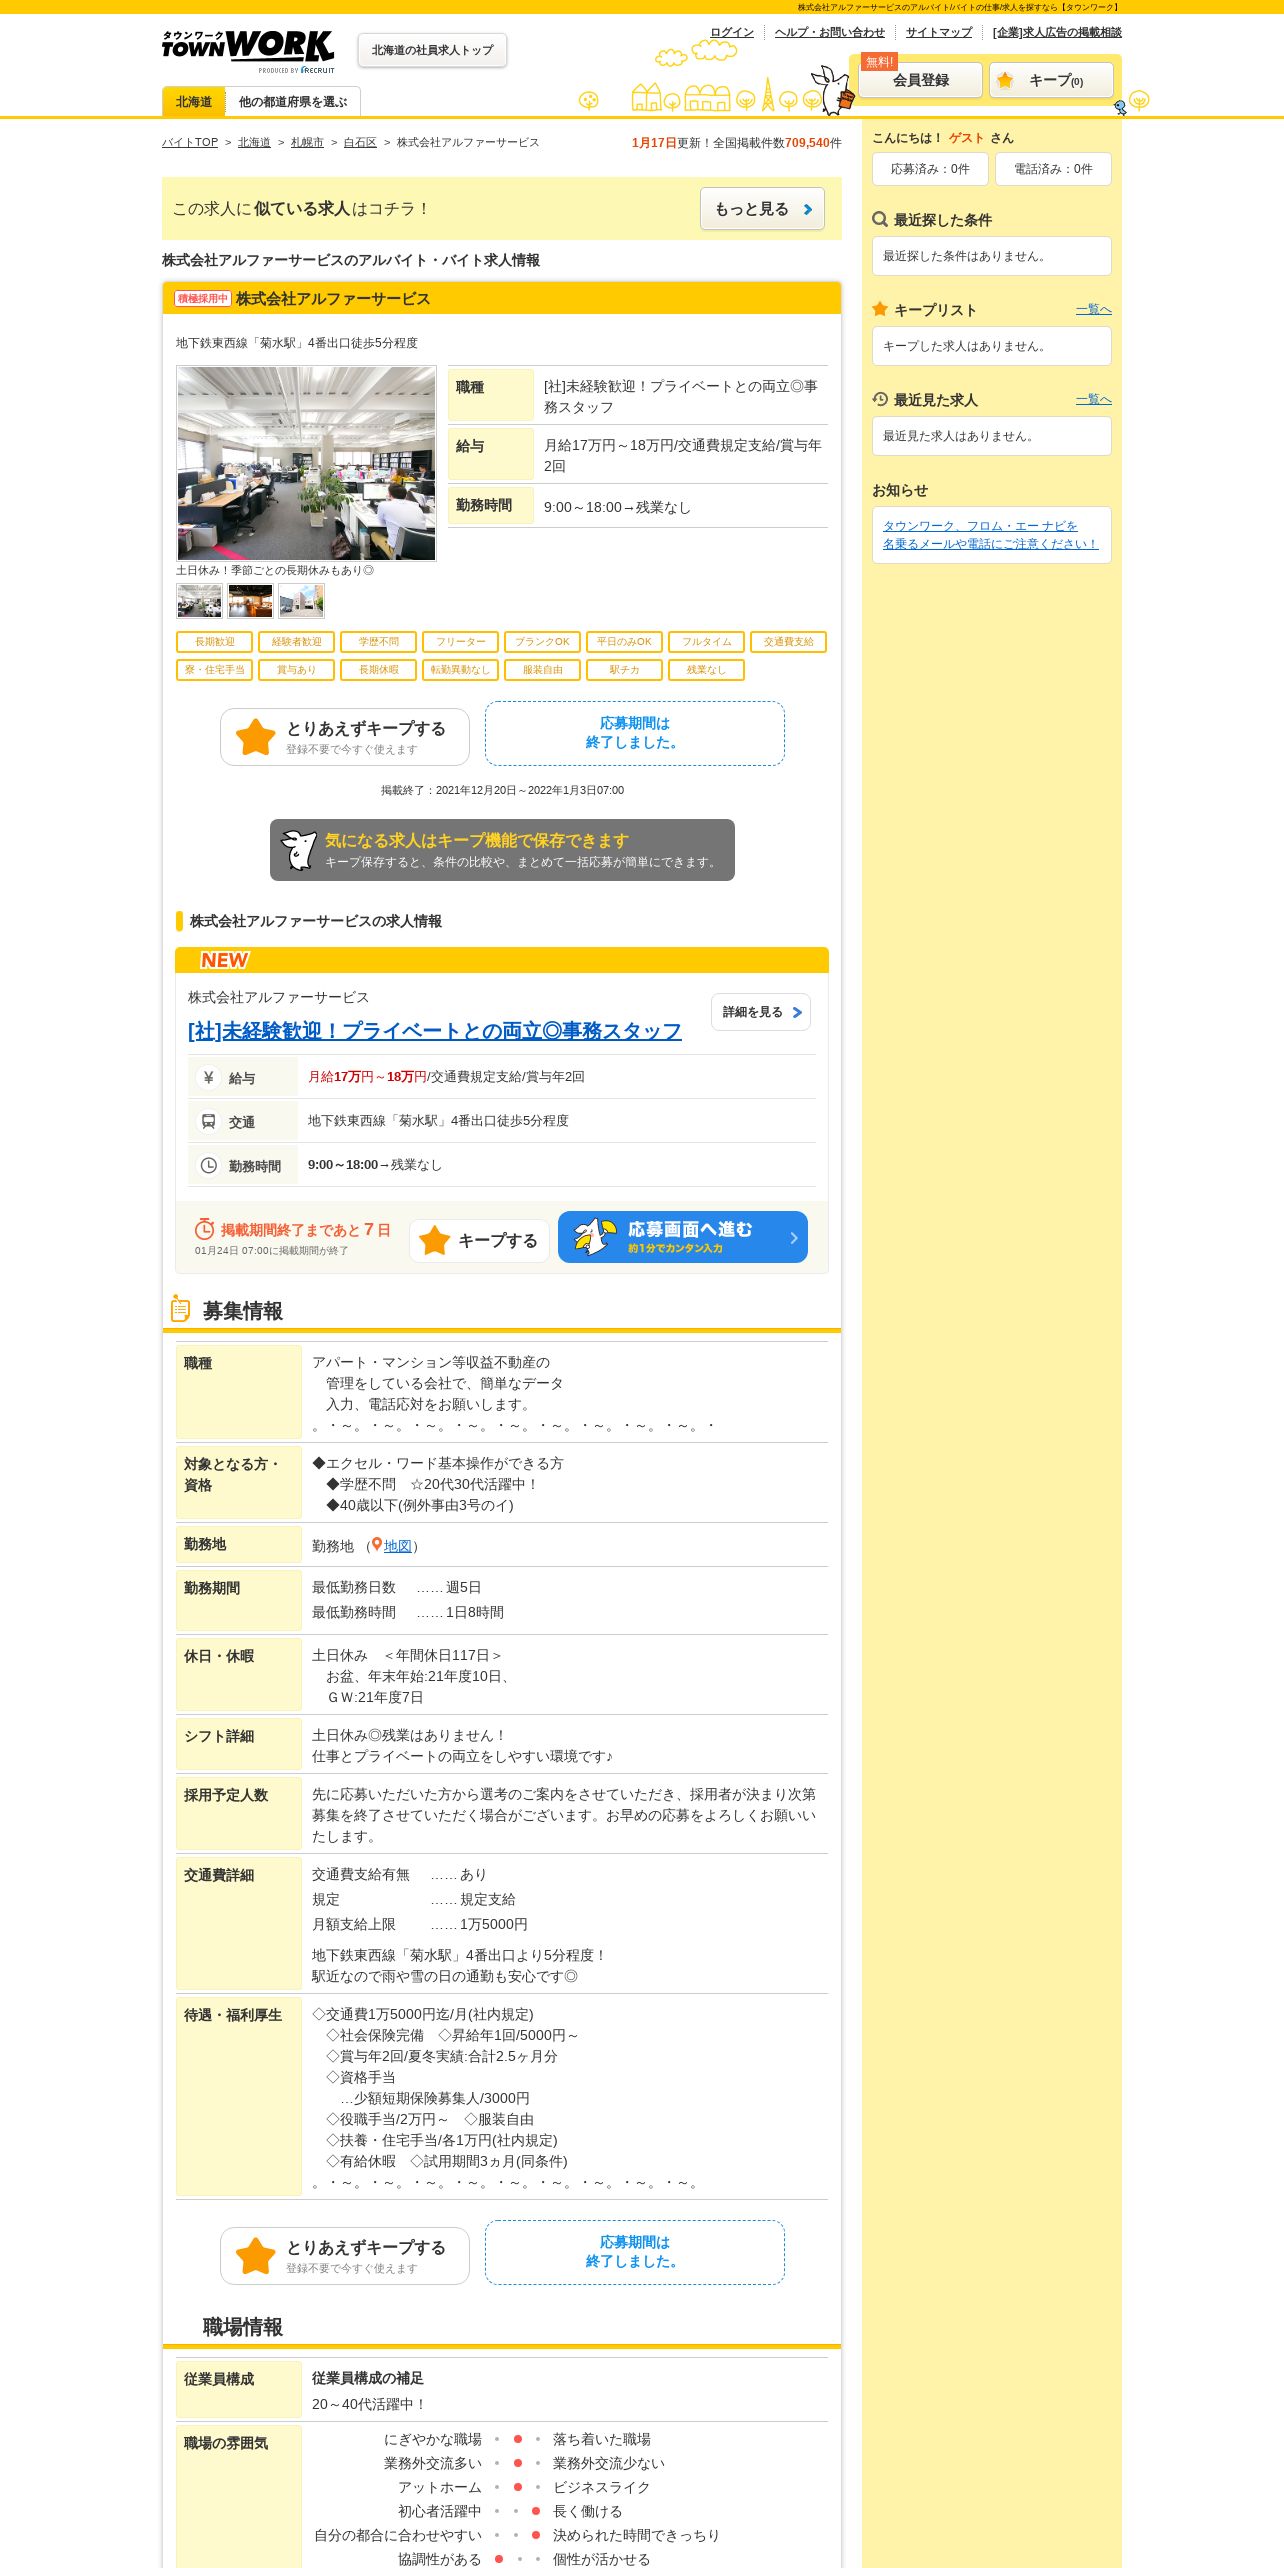Image resolution: width=1284 pixels, height=2568 pixels.
Task: Open the タウンワーク、フロム・エー ナビ notice link
Action: (x=990, y=535)
